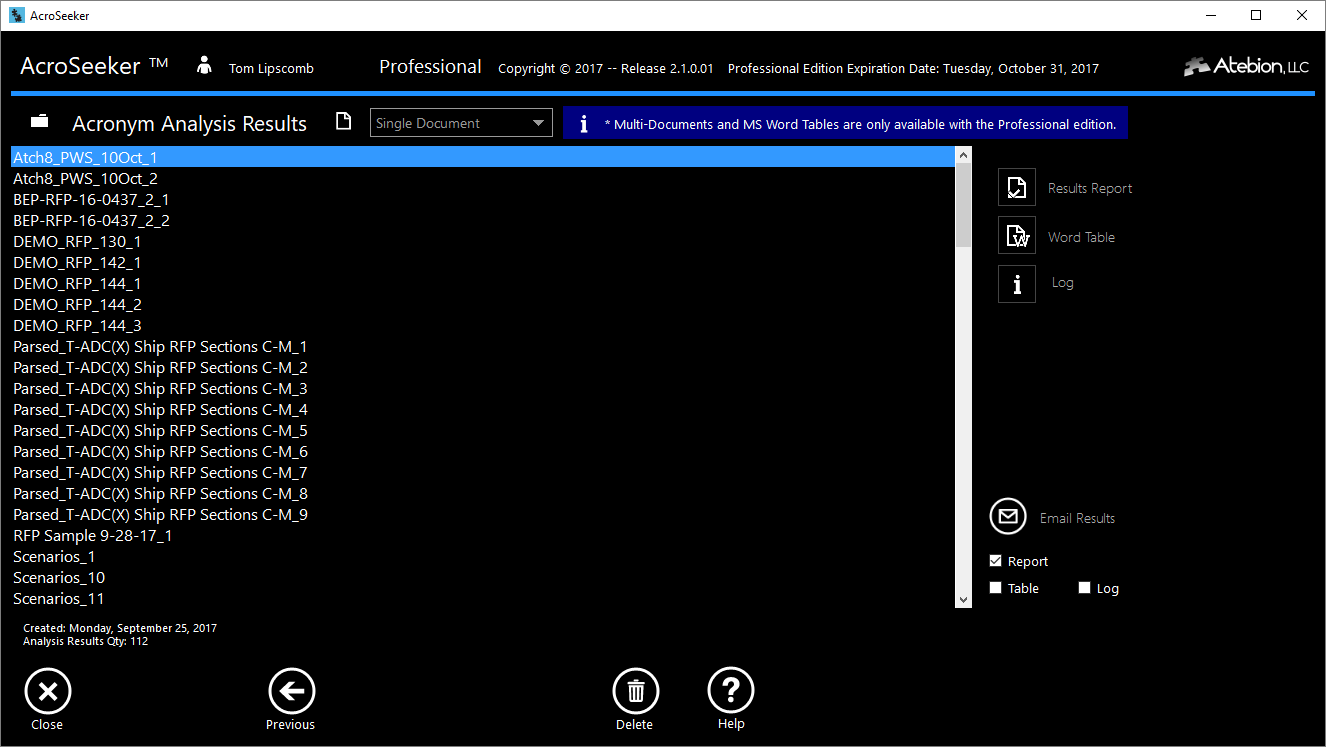Select Parsed_T-ADC(X) Ship RFP Sections C-M_3
The height and width of the screenshot is (747, 1326).
(483, 388)
